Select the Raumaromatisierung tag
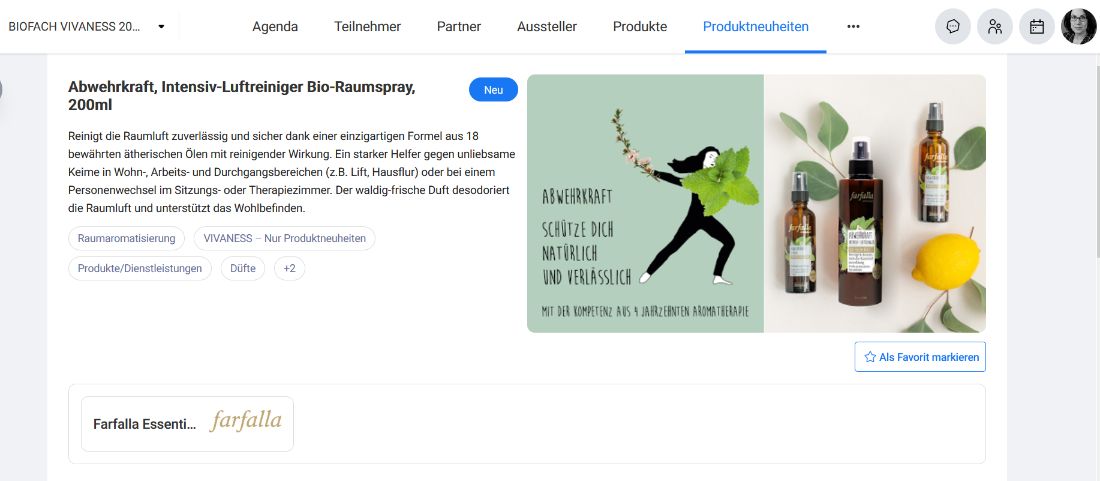1100x481 pixels. click(126, 238)
